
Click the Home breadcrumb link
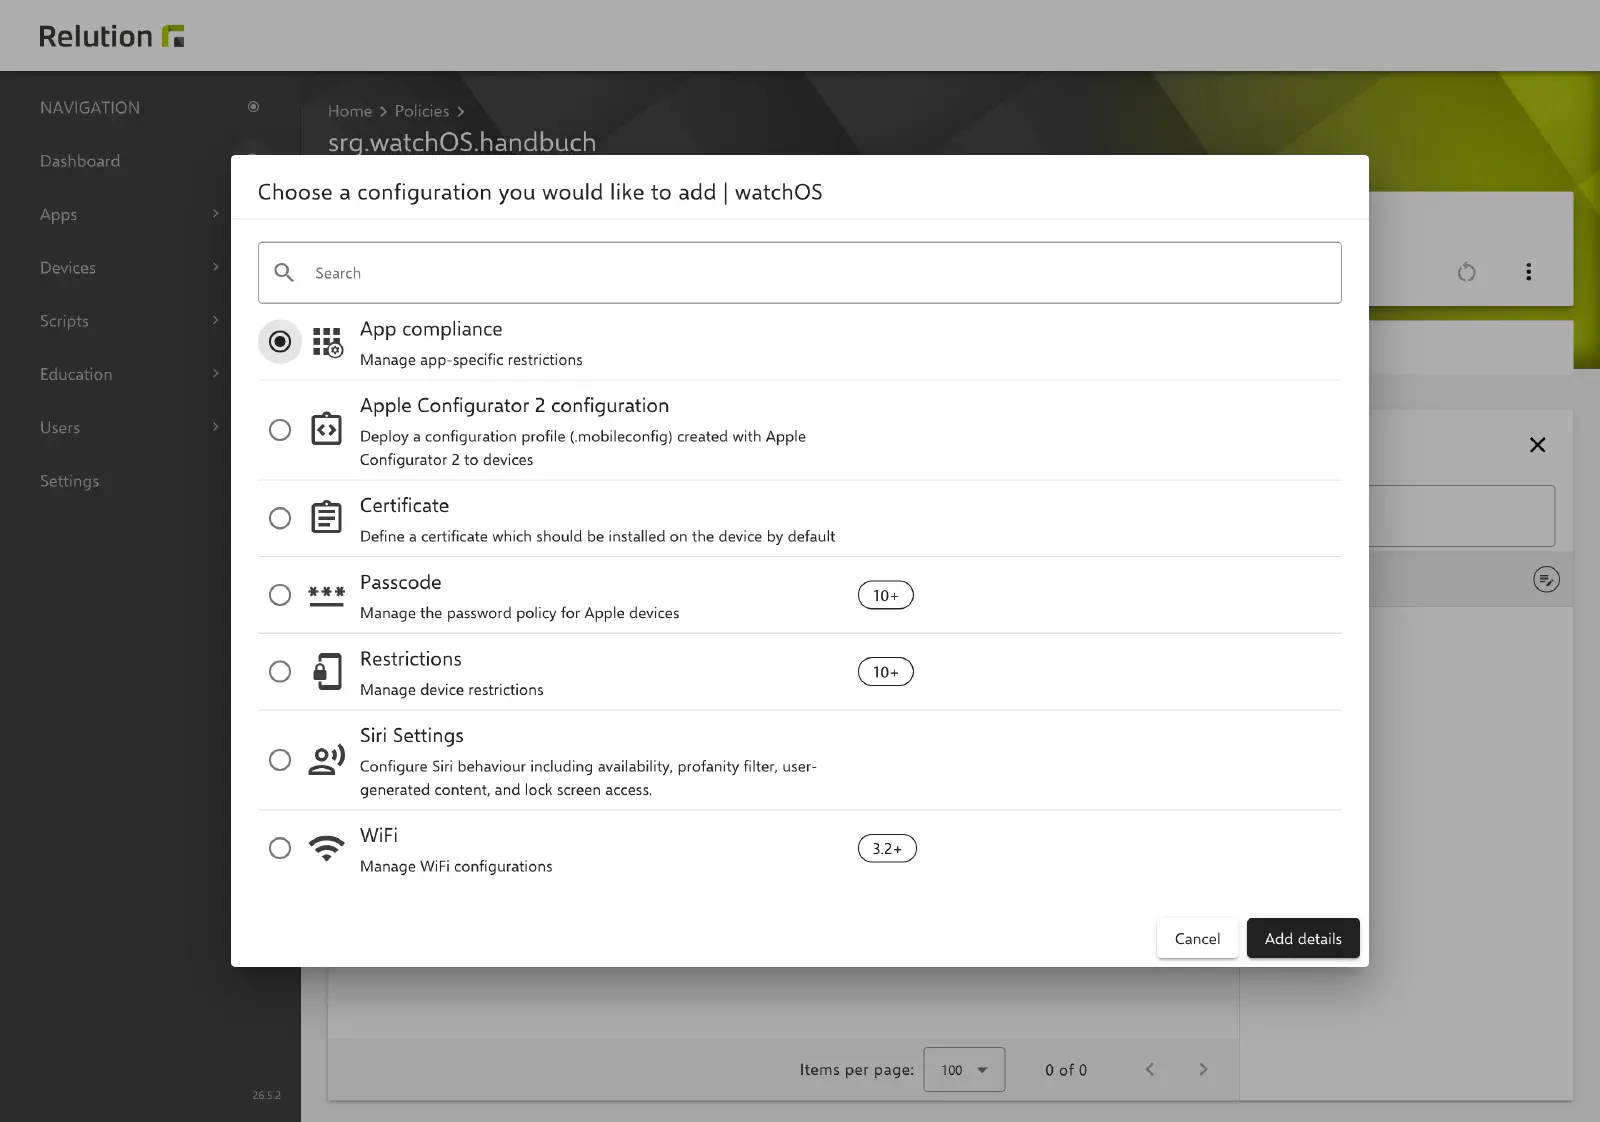[350, 111]
